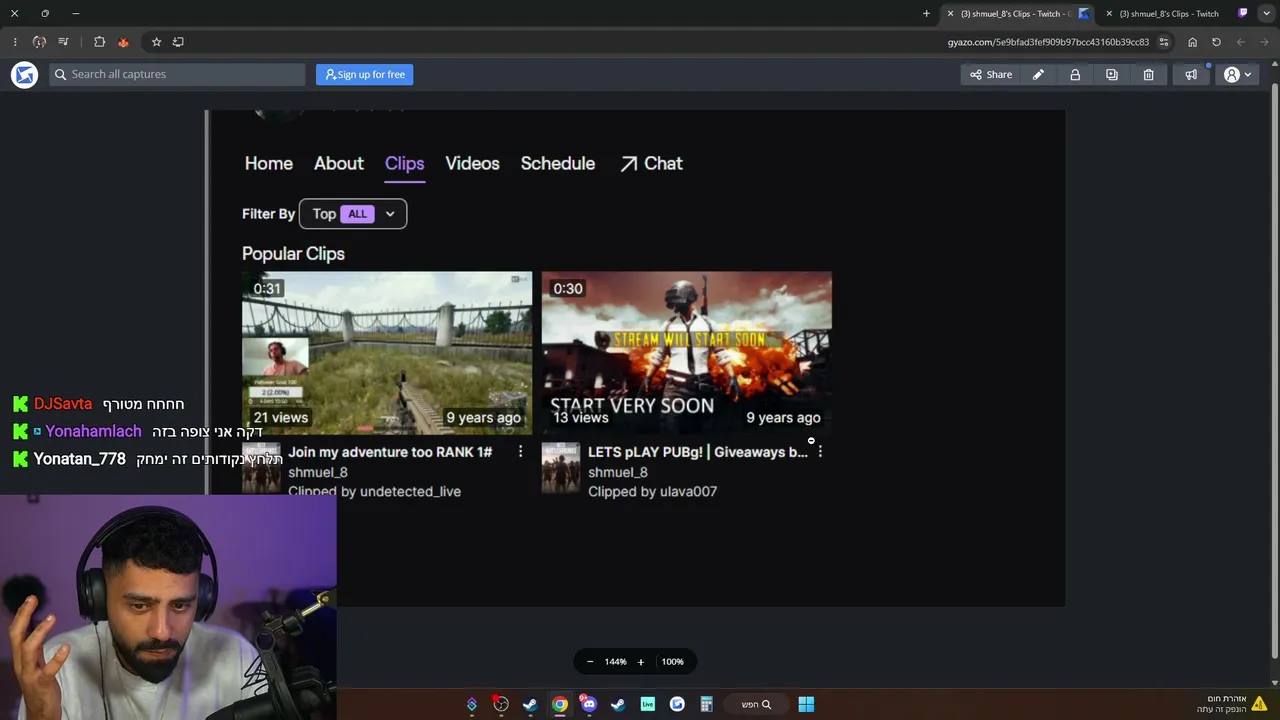The width and height of the screenshot is (1280, 720).
Task: Expand the user account menu
Action: (x=1238, y=75)
